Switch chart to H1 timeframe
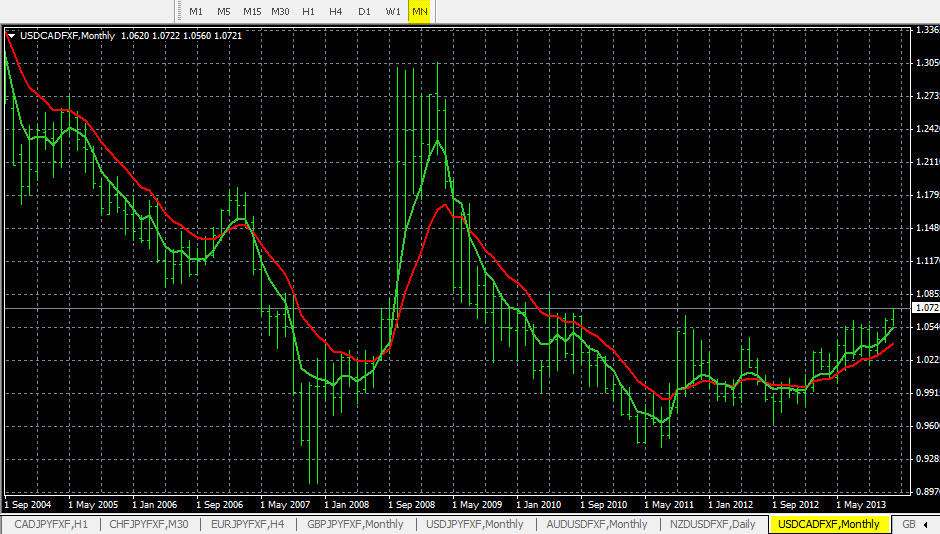 click(x=308, y=11)
